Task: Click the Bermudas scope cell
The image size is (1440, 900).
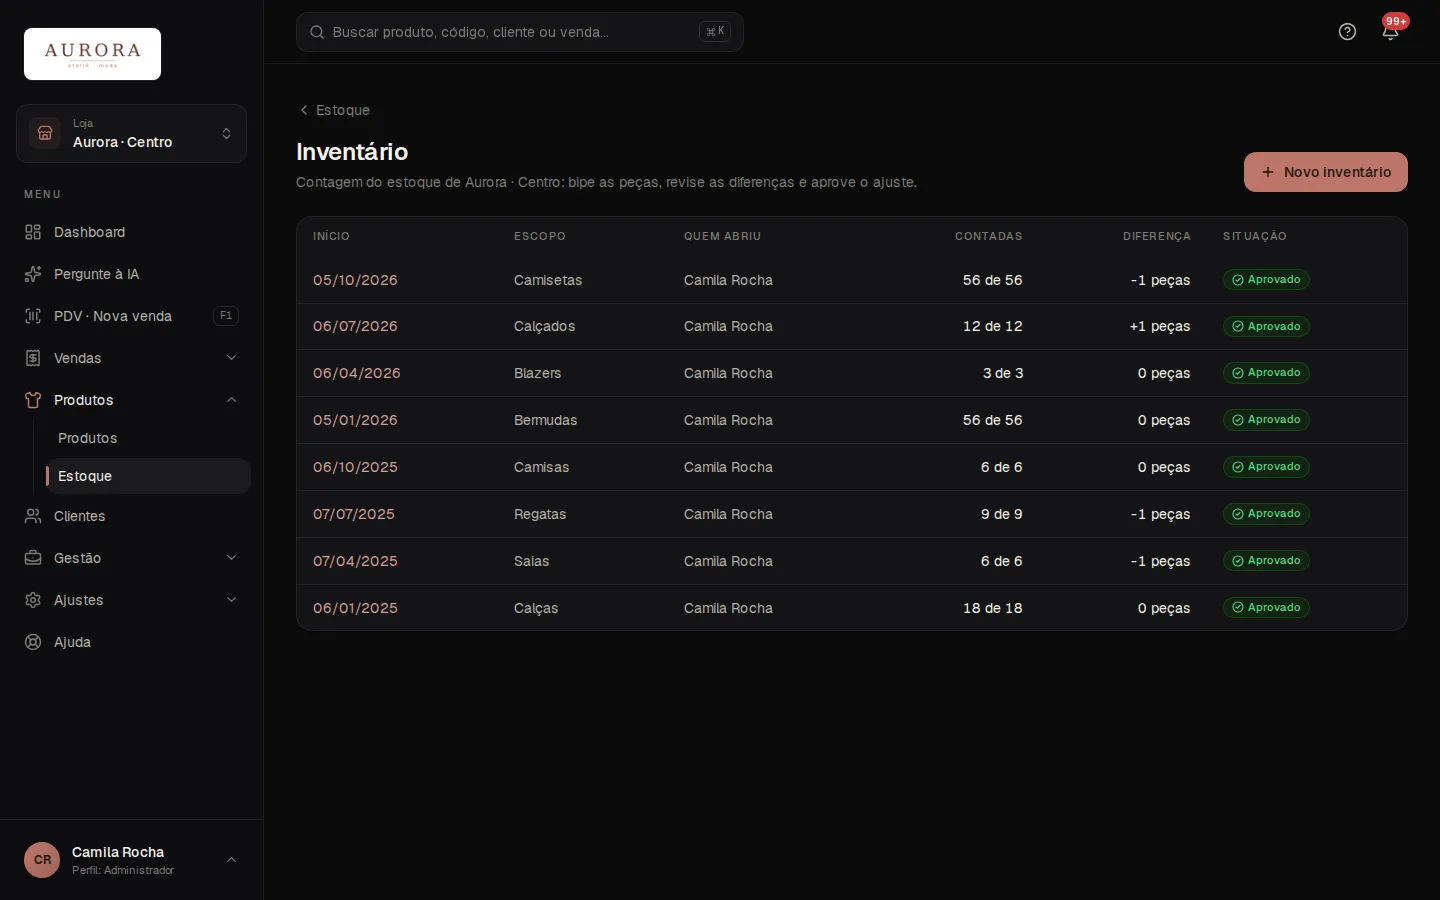Action: point(545,420)
